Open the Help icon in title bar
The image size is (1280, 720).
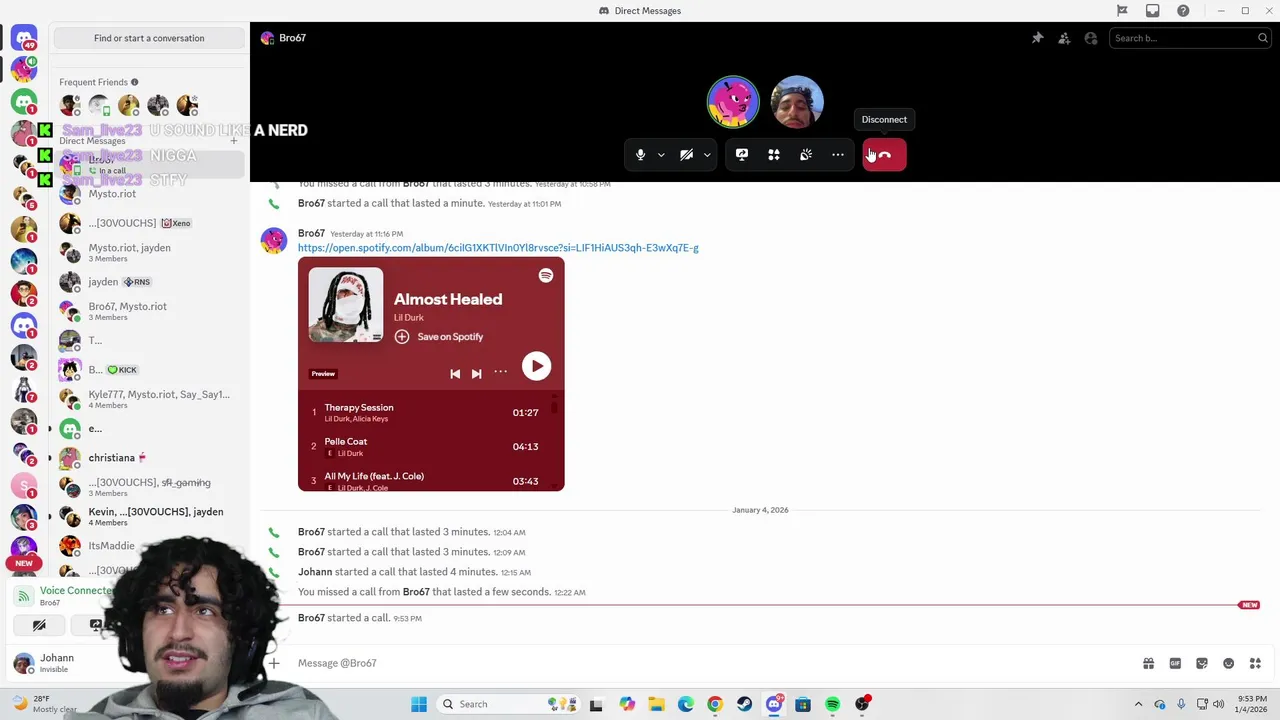click(1183, 11)
